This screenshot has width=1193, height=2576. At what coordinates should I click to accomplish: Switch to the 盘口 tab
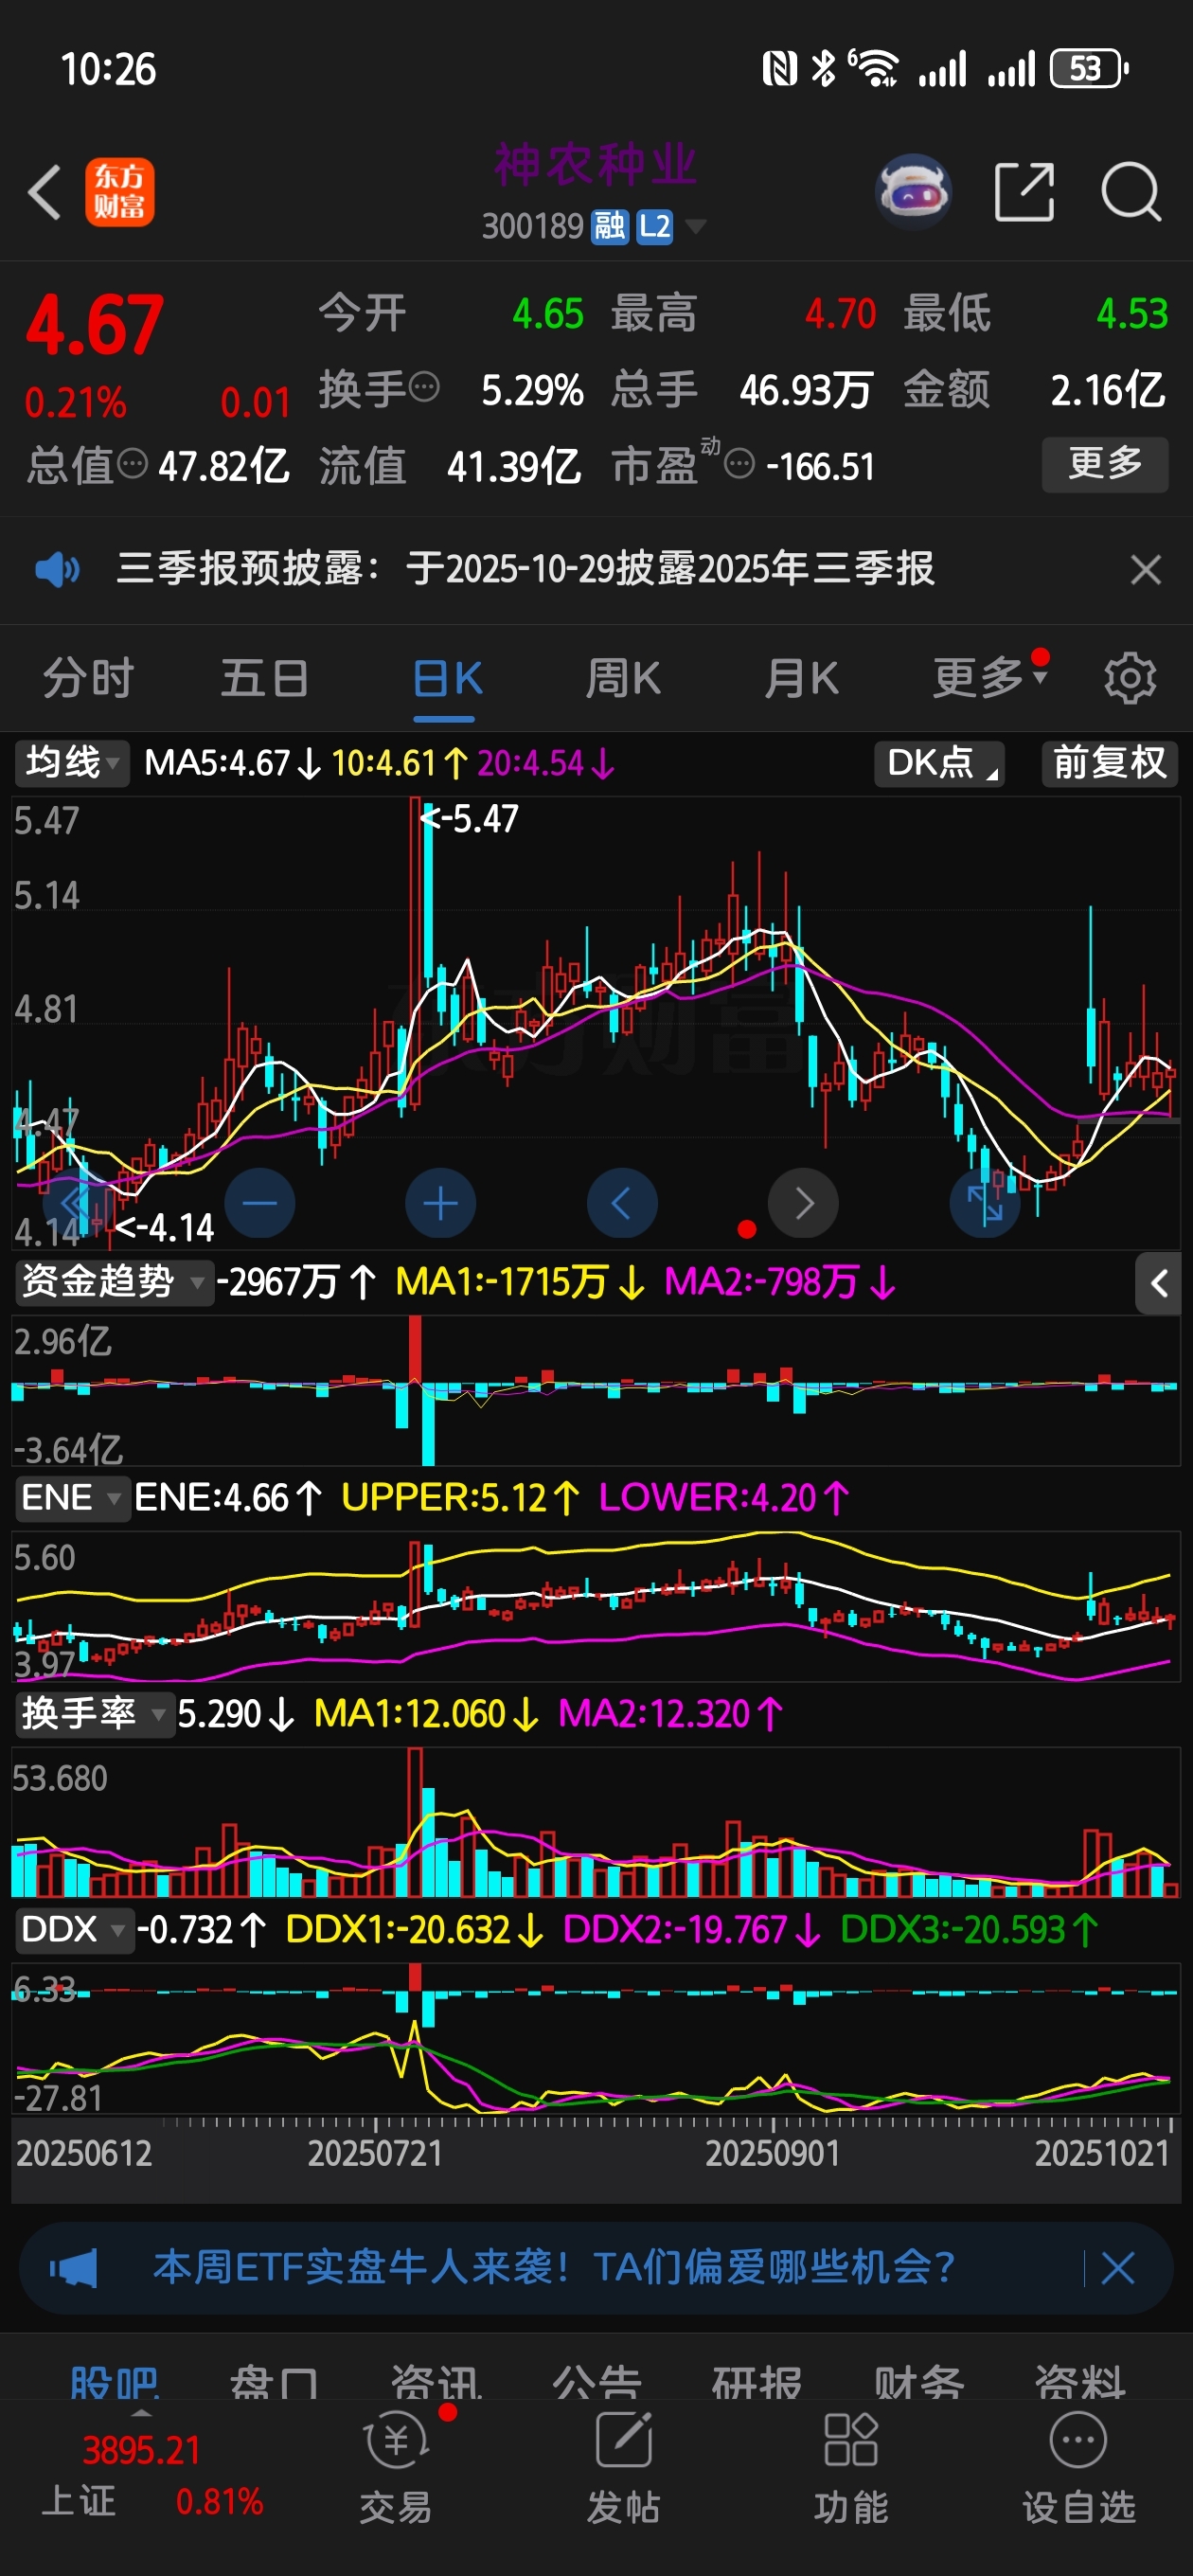[x=274, y=2384]
